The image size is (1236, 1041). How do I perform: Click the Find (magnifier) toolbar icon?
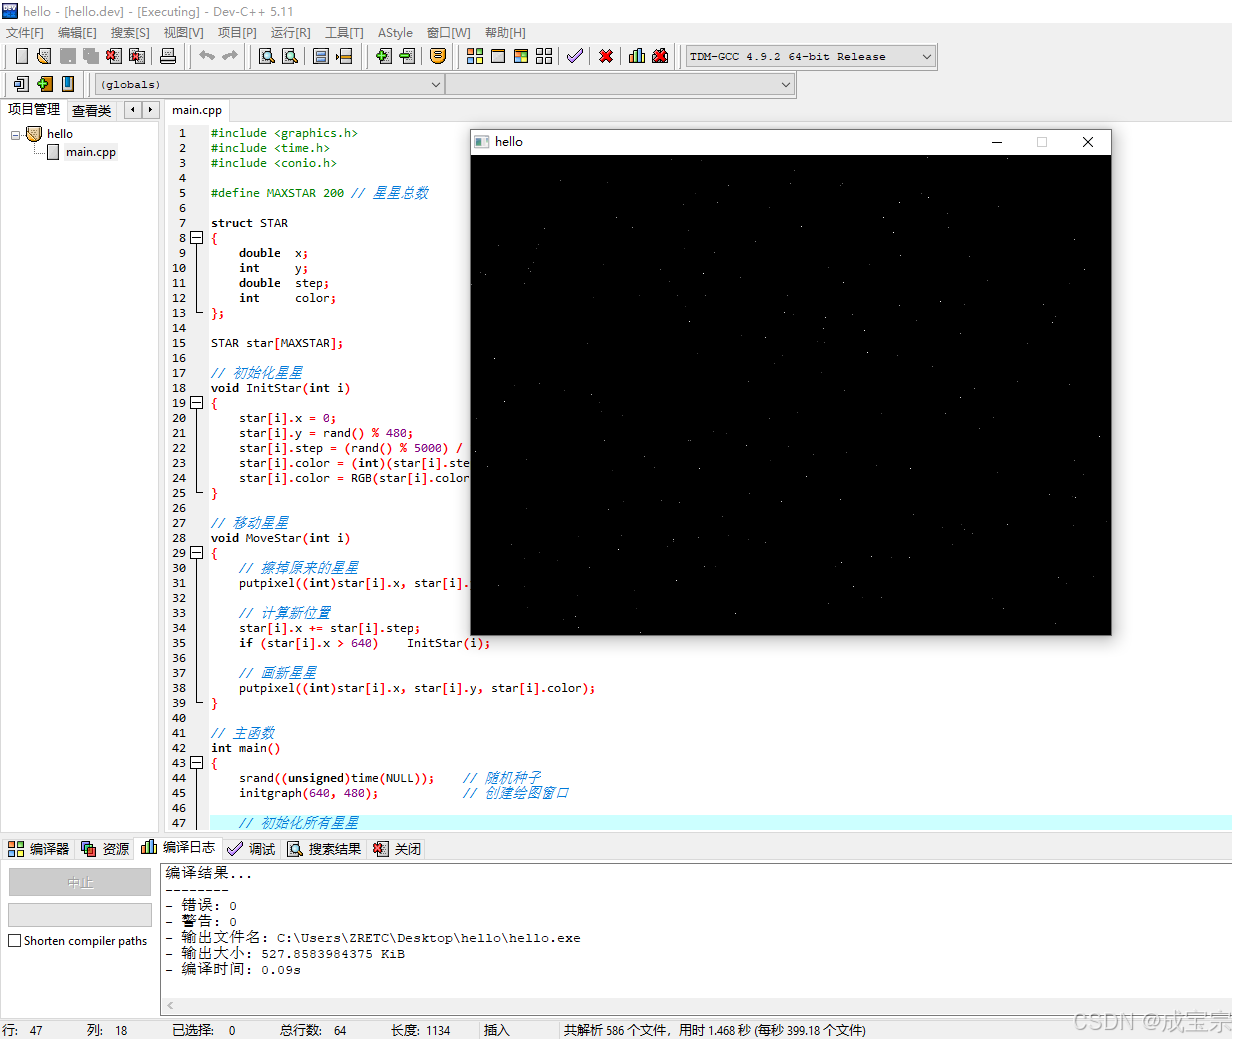267,56
